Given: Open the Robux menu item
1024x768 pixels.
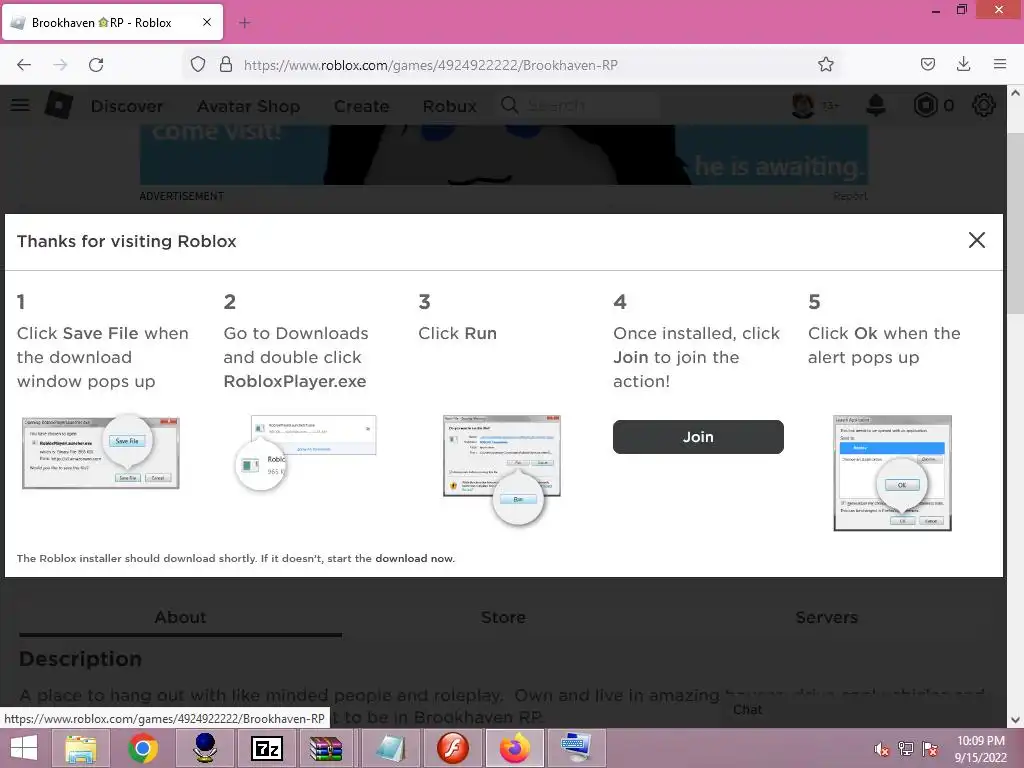Looking at the screenshot, I should point(449,106).
